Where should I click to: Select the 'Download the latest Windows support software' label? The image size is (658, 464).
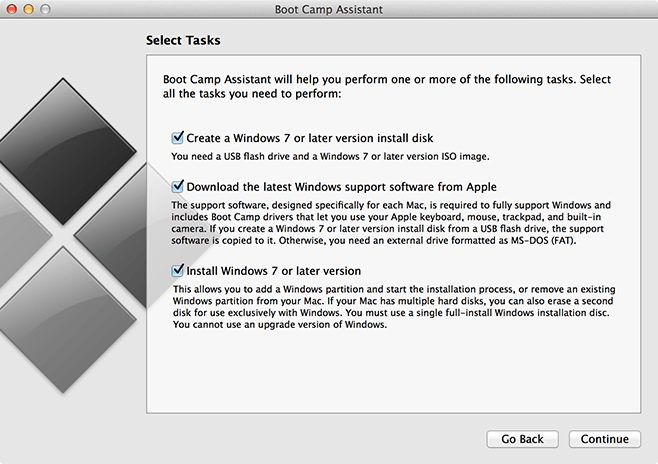341,187
